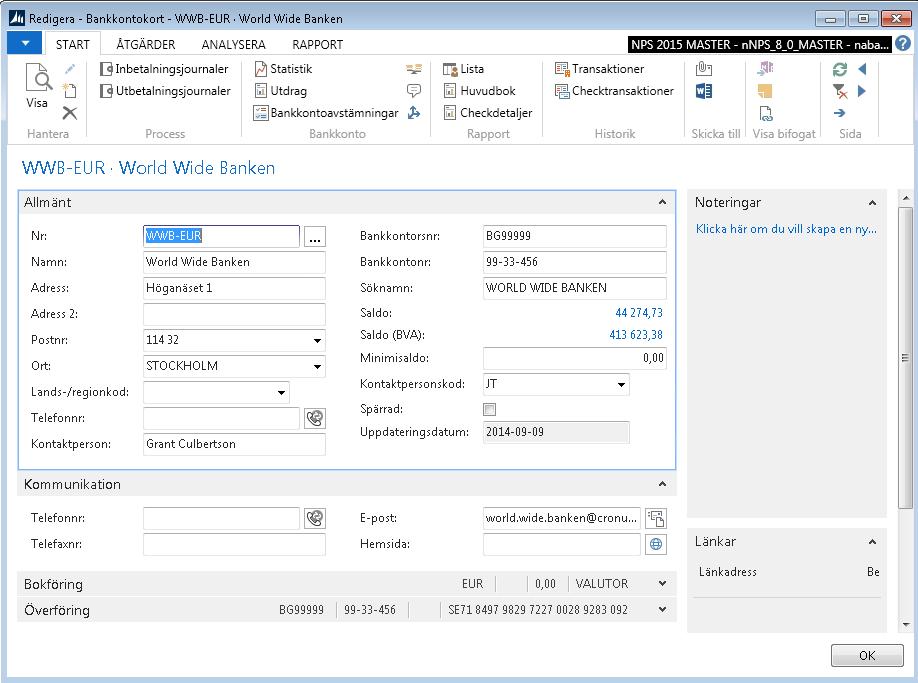Switch to the ANALYSERA tab

pos(233,44)
